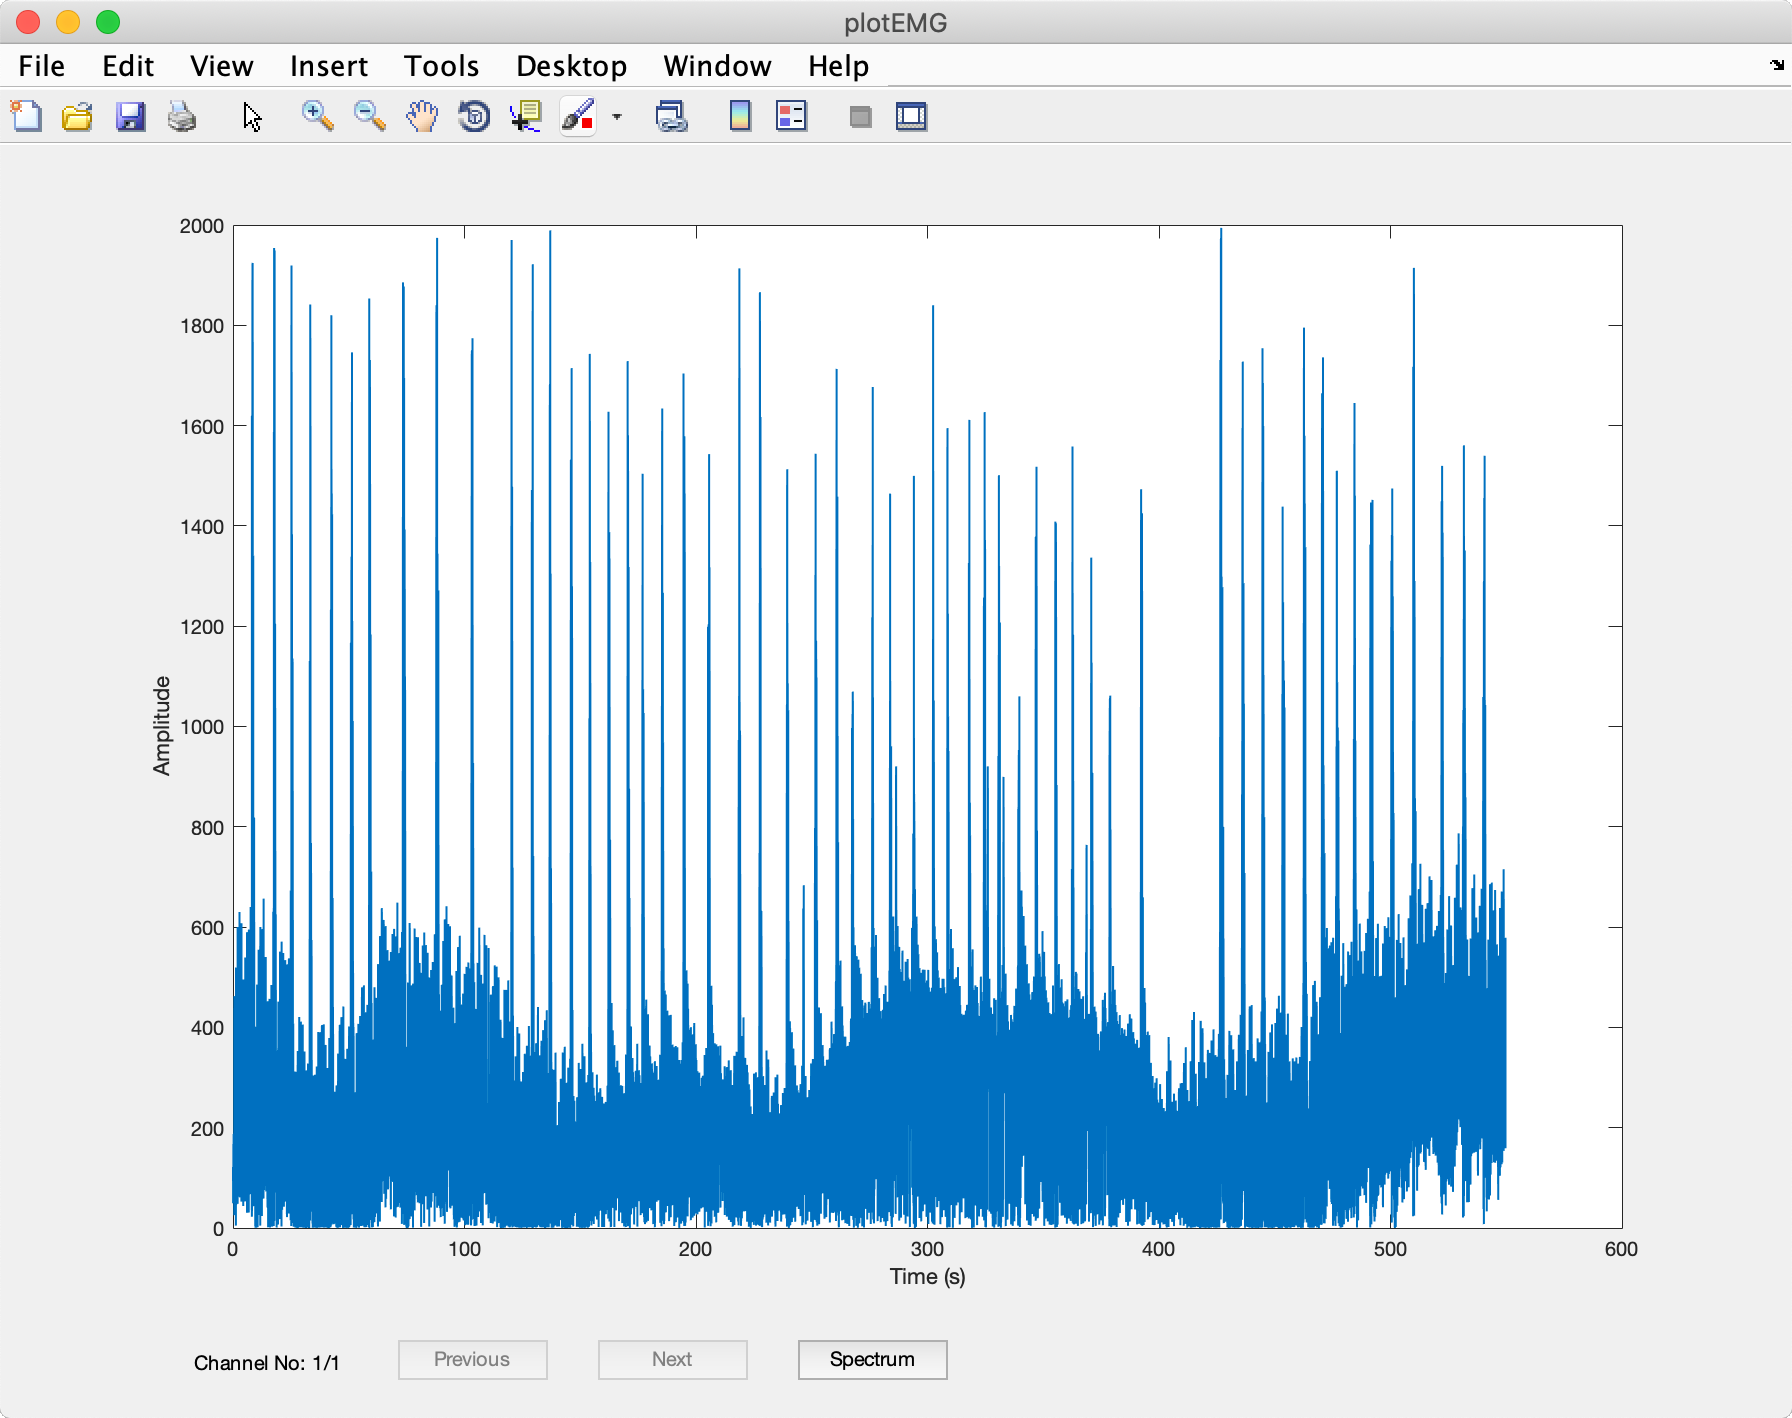Click the 600 x-axis tick label

[x=1621, y=1249]
